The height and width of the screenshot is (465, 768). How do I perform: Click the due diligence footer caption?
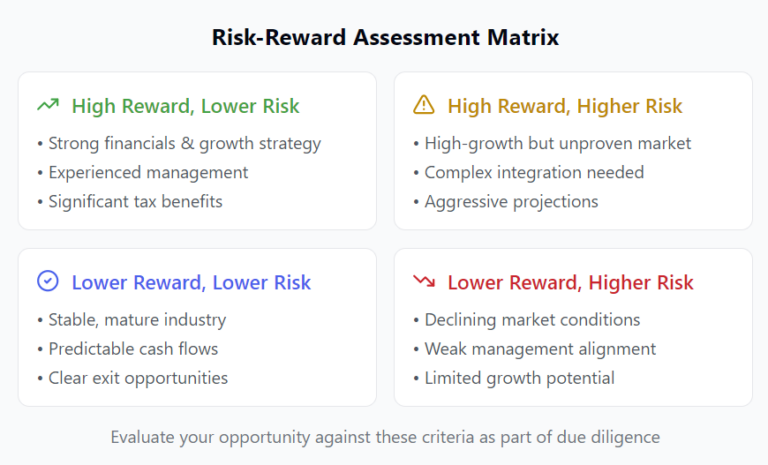384,436
